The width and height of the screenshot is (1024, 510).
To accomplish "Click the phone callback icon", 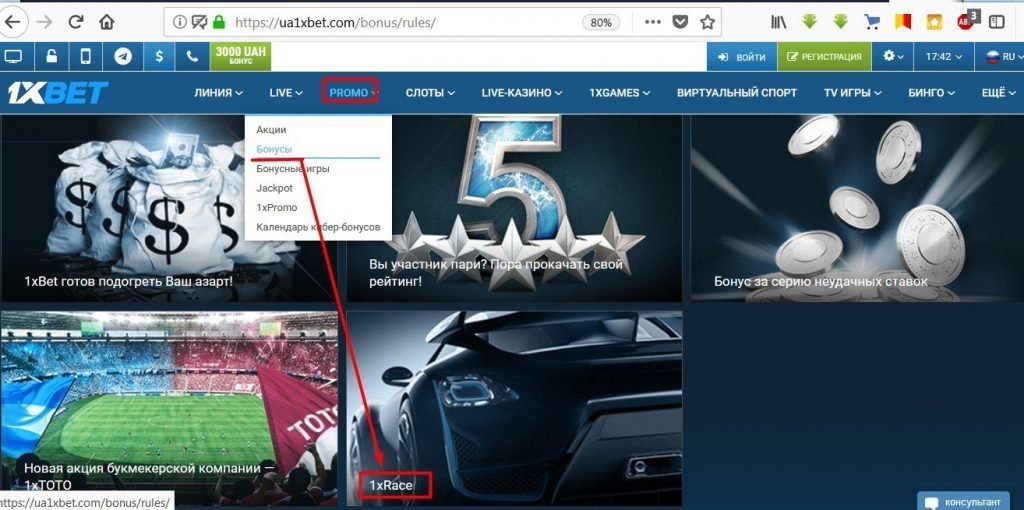I will tap(192, 57).
